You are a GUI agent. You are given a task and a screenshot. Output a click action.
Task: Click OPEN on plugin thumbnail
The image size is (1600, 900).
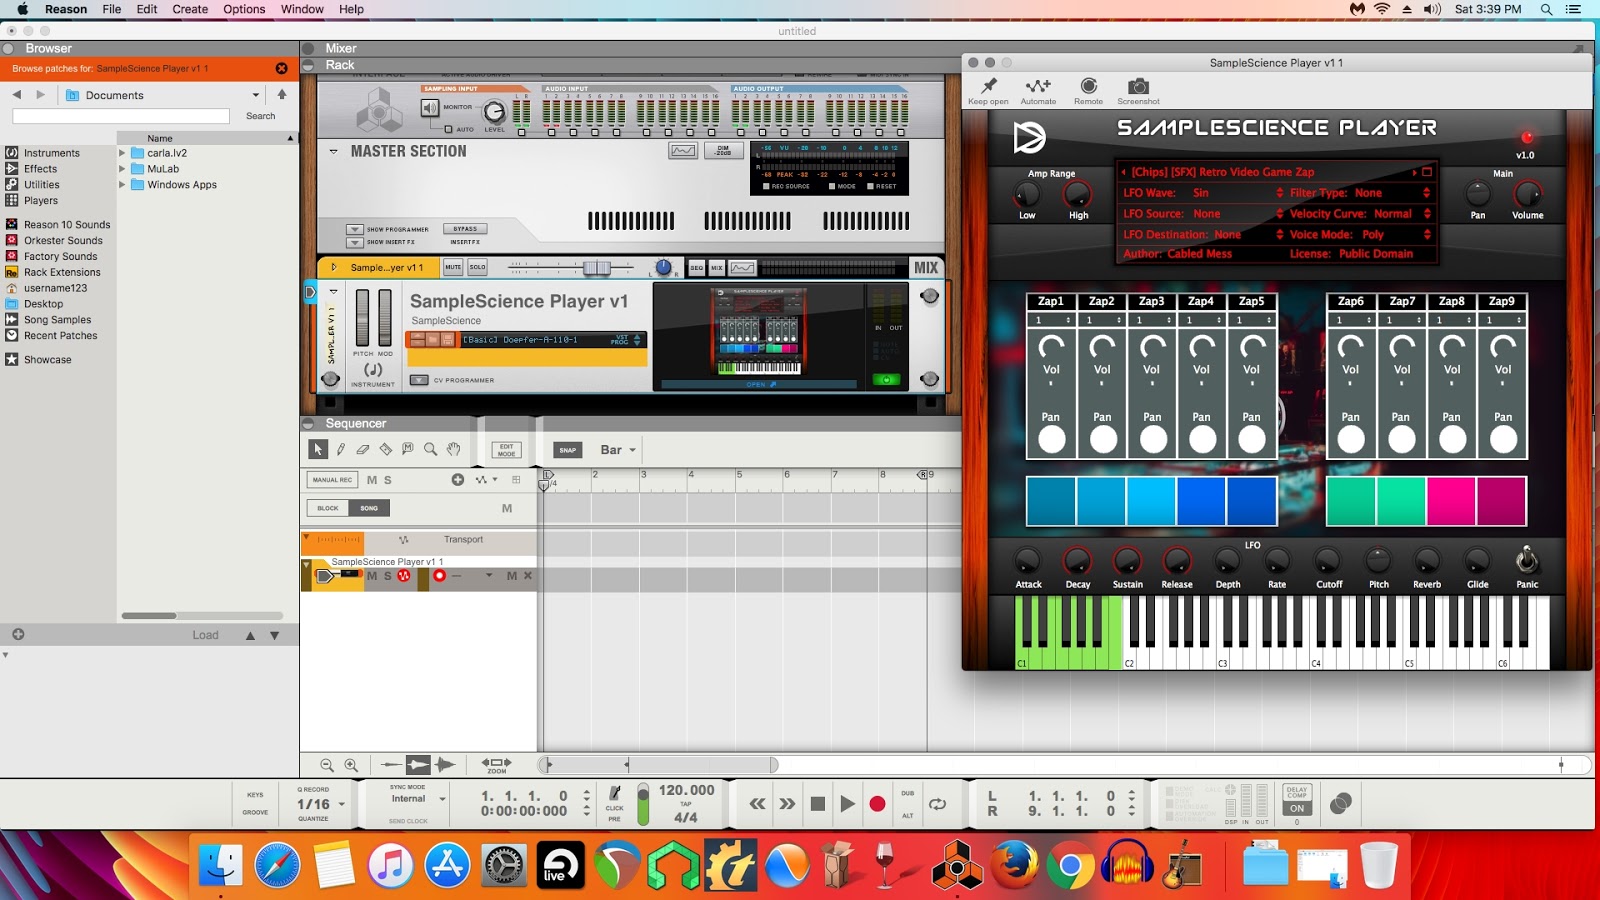(x=759, y=384)
